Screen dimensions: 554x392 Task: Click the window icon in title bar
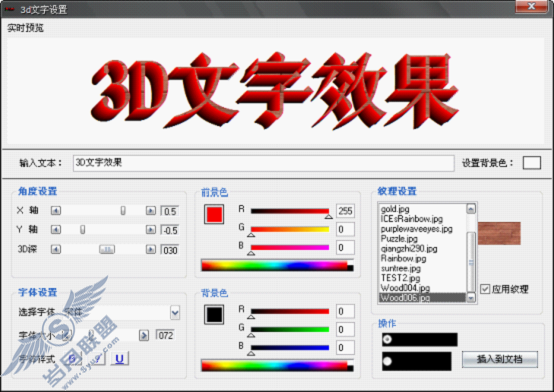click(x=10, y=9)
